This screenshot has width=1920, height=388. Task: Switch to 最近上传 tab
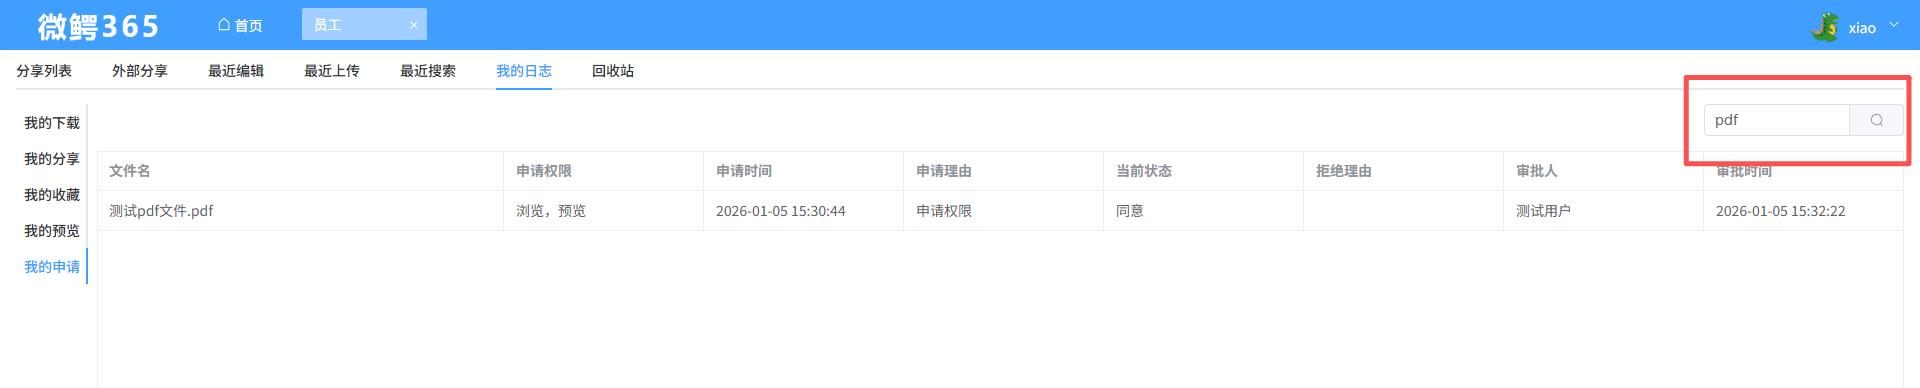tap(332, 71)
